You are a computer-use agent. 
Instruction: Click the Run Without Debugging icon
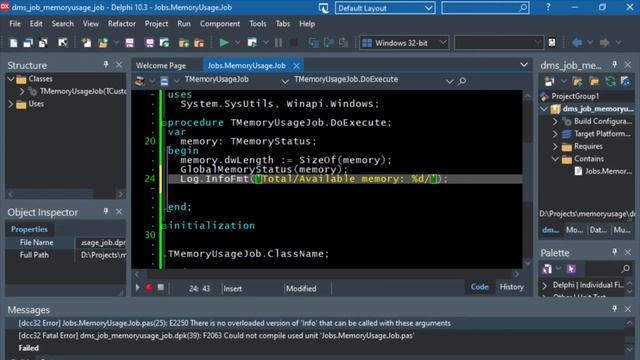click(252, 42)
